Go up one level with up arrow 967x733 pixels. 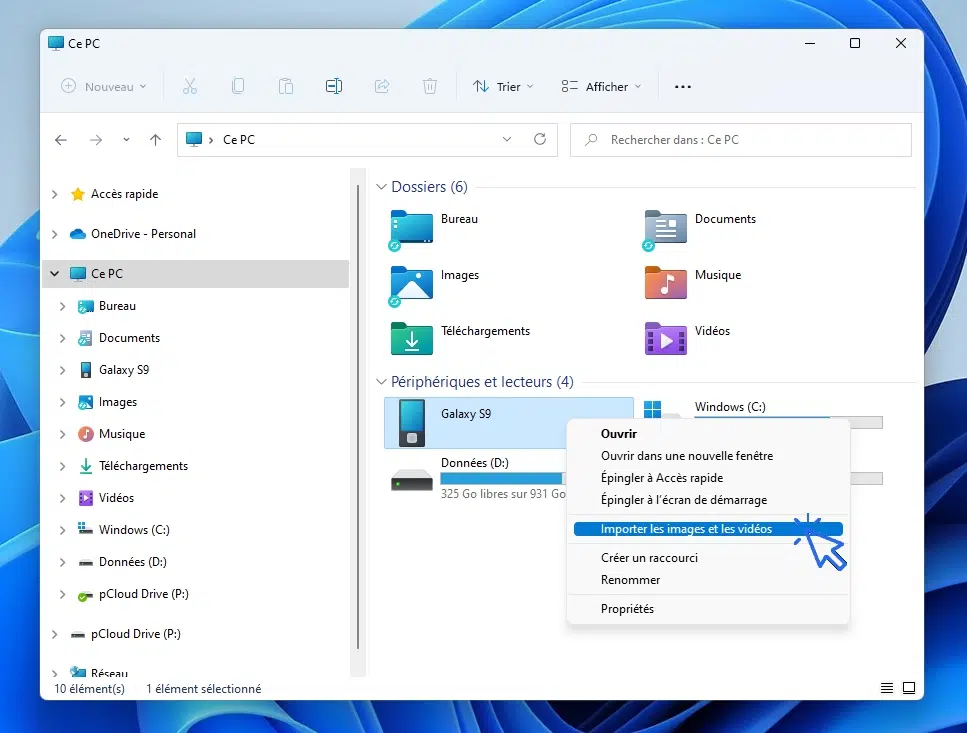click(155, 140)
